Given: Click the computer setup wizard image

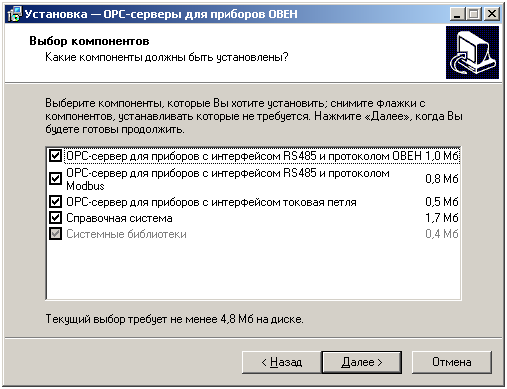Looking at the screenshot, I should click(x=472, y=52).
